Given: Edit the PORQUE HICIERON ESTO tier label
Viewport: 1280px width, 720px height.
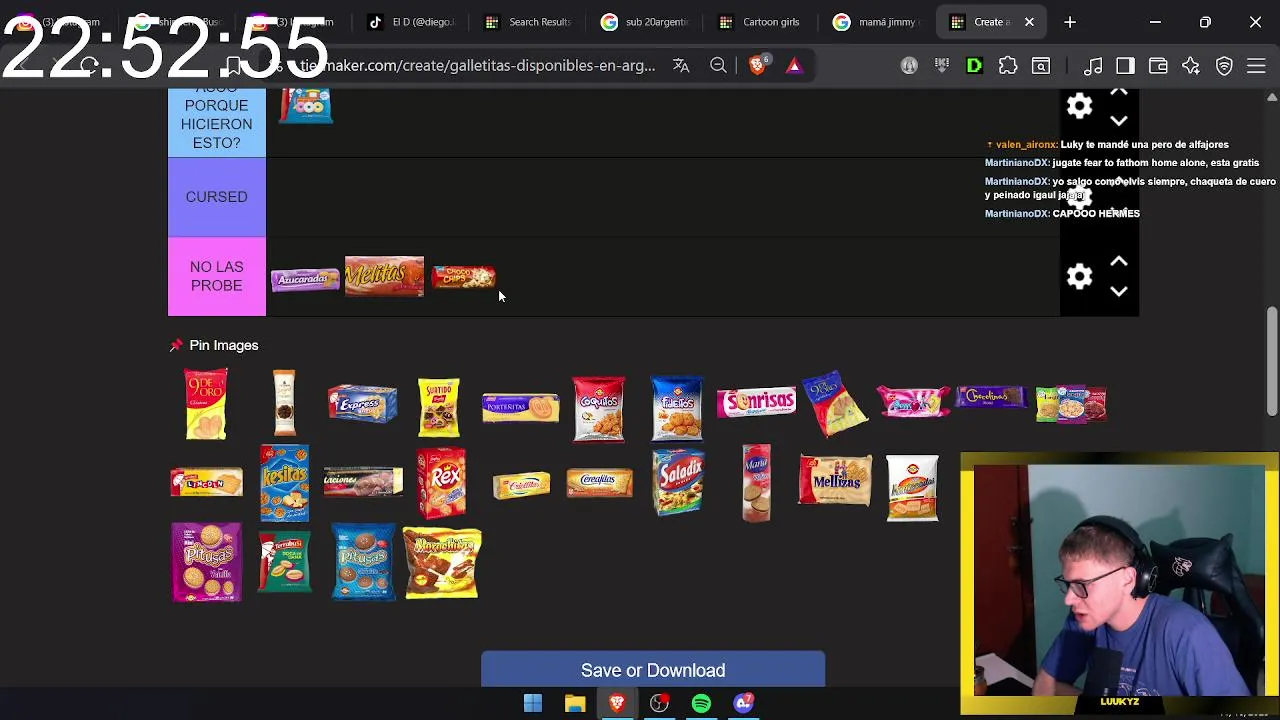Looking at the screenshot, I should (x=217, y=121).
